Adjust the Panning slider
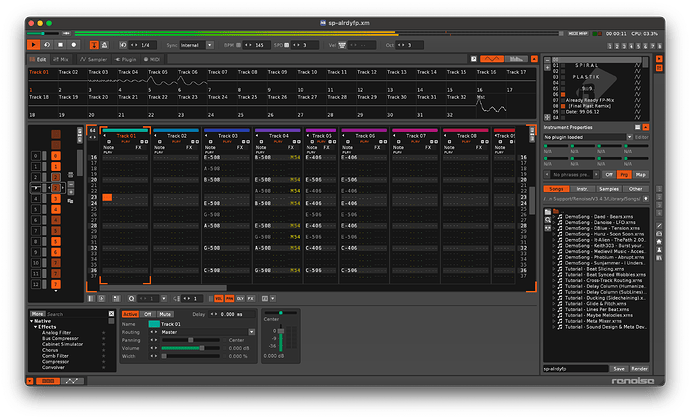Screen dimensions: 690x418 (x=191, y=340)
